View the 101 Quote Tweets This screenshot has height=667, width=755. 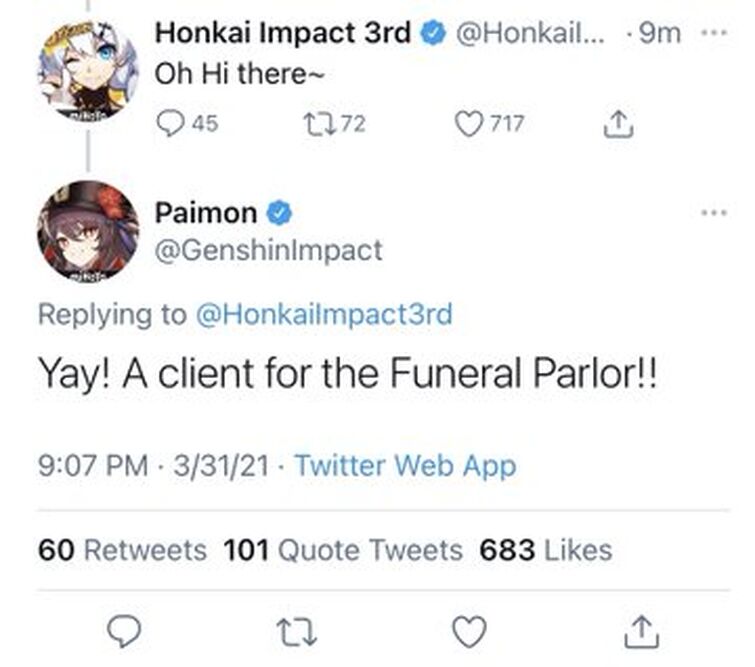[342, 549]
